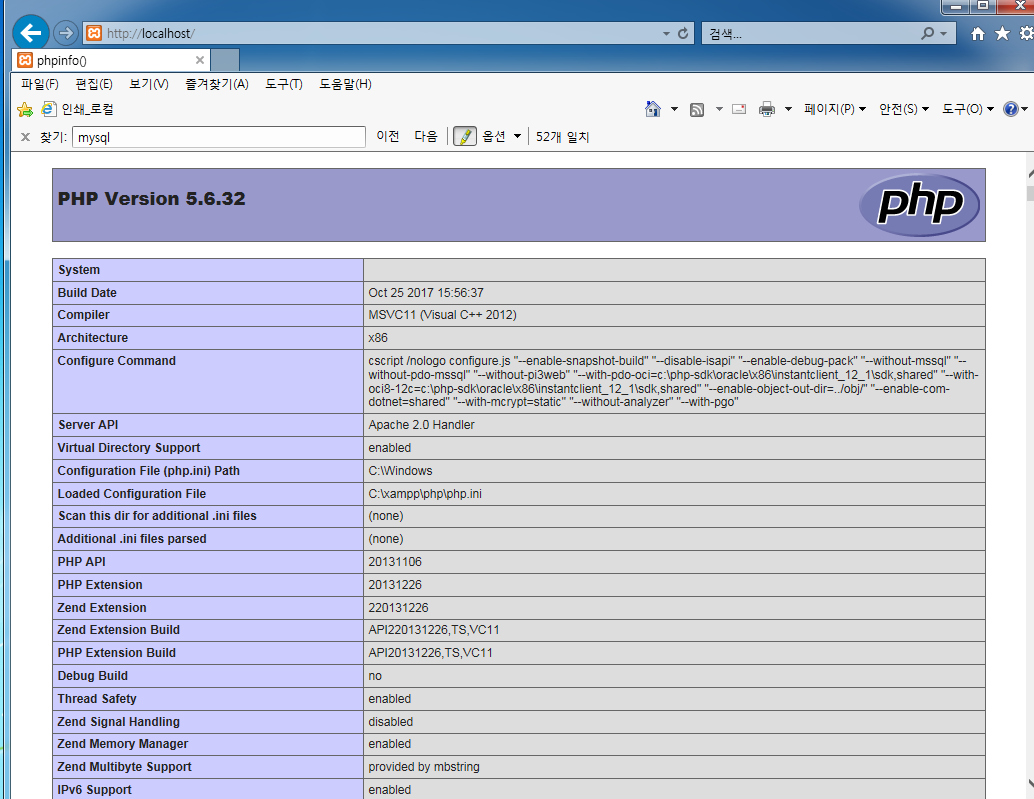This screenshot has width=1034, height=799.
Task: Click the 'Thread Safety' row label
Action: click(97, 699)
